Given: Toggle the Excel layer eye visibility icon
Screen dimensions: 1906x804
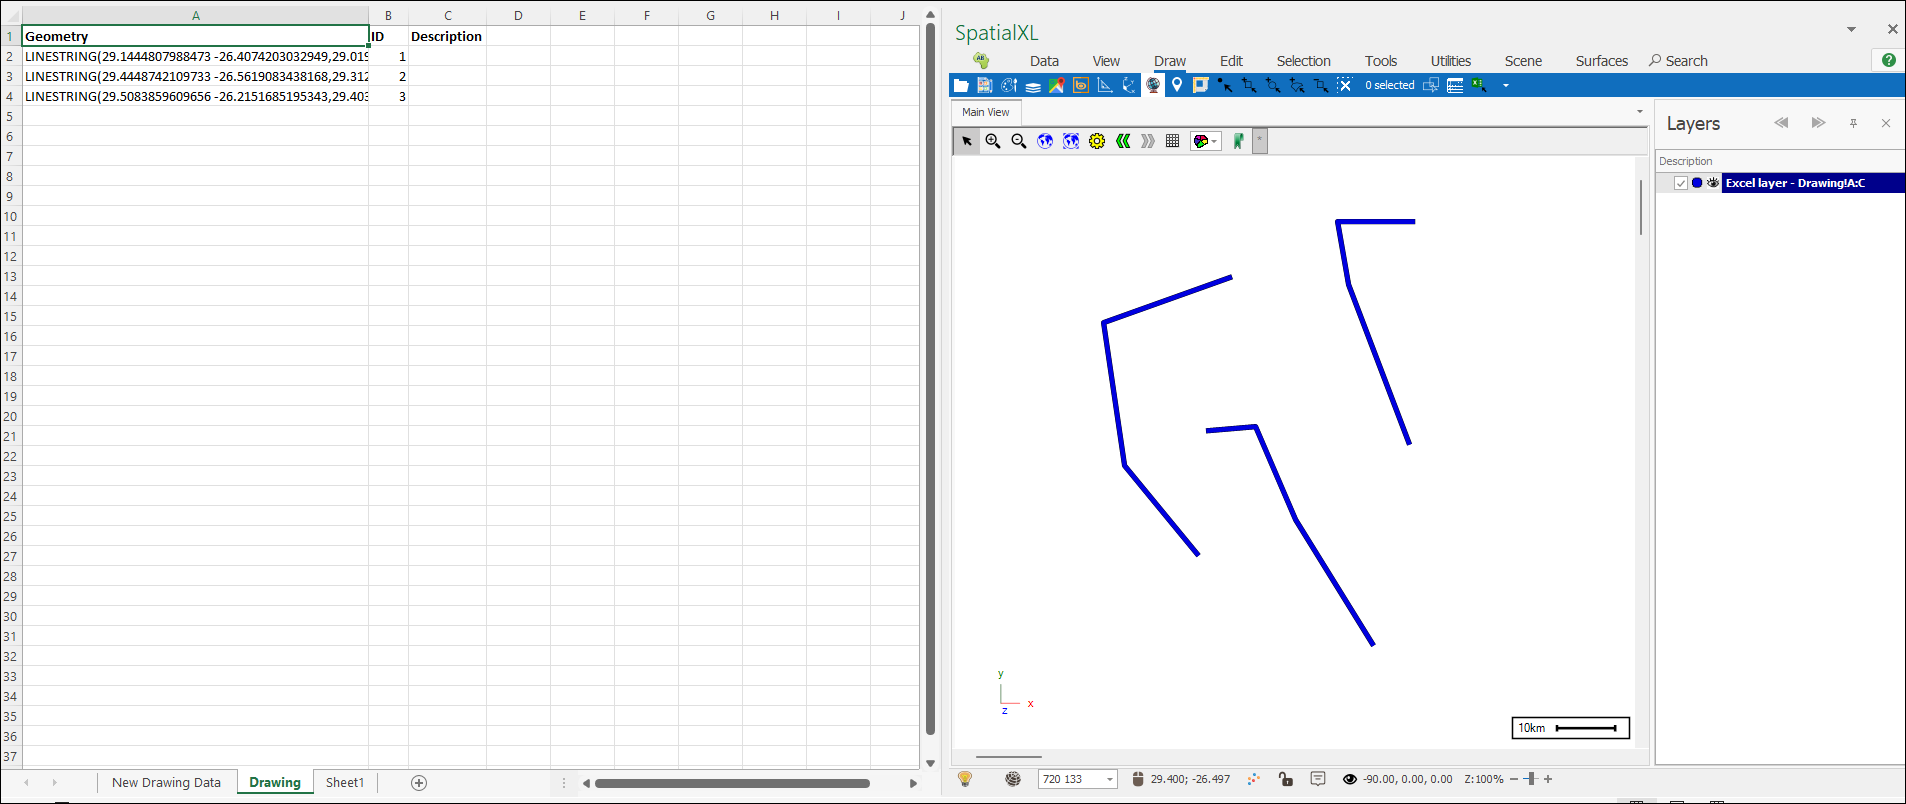Looking at the screenshot, I should (x=1713, y=183).
